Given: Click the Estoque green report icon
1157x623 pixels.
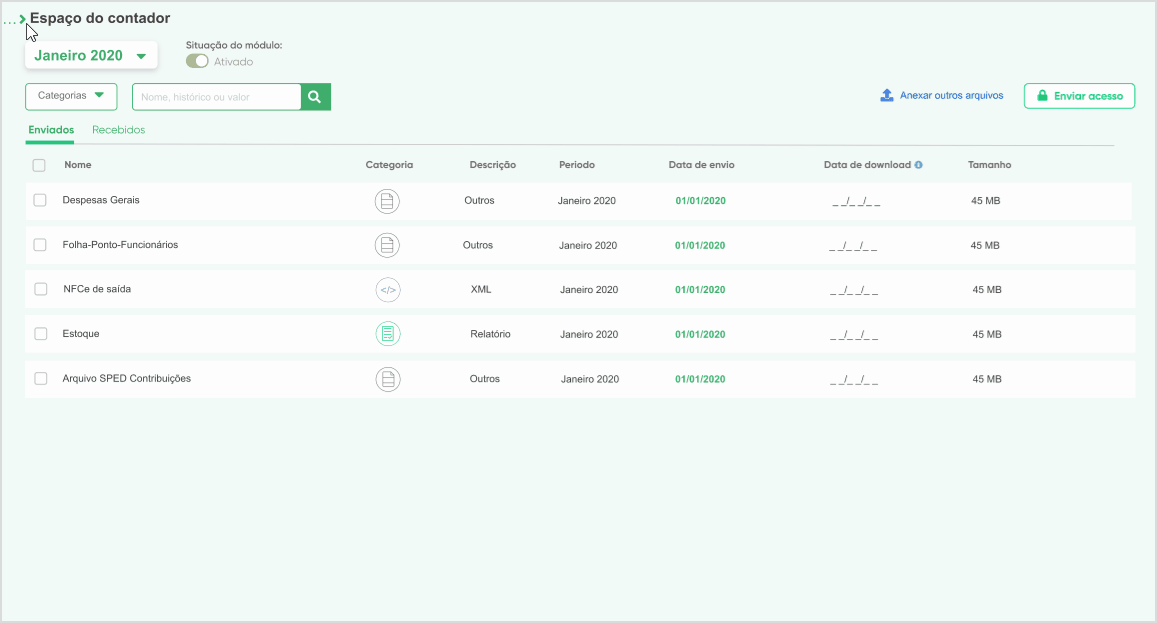Looking at the screenshot, I should tap(388, 334).
